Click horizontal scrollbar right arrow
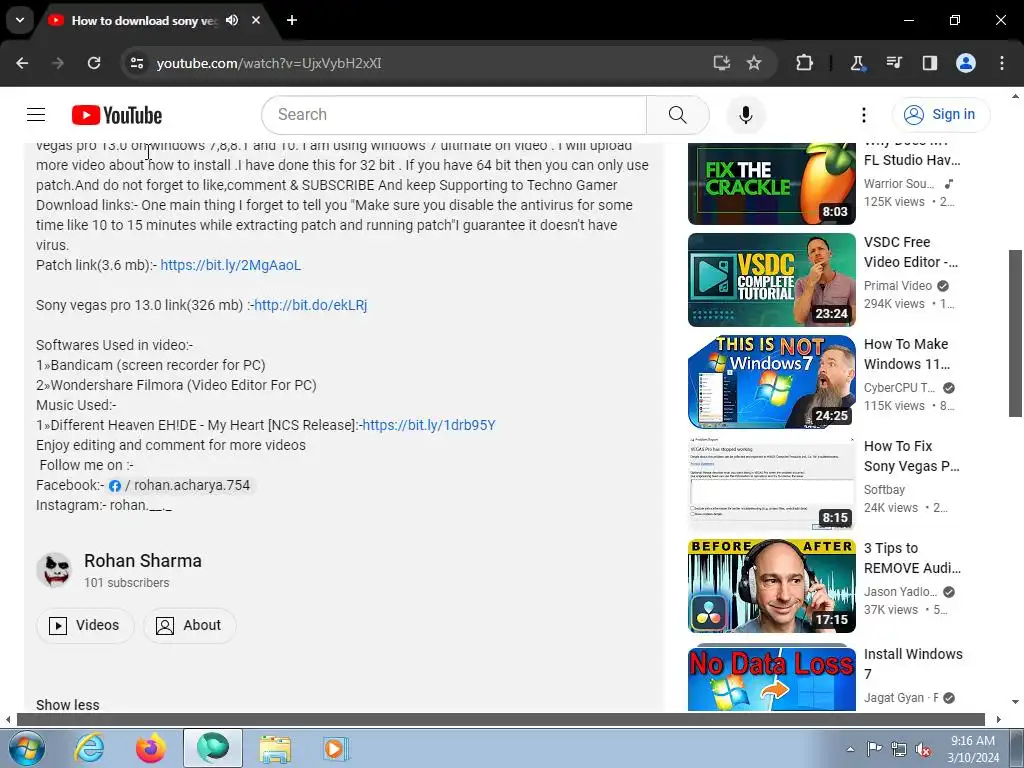 [x=999, y=719]
